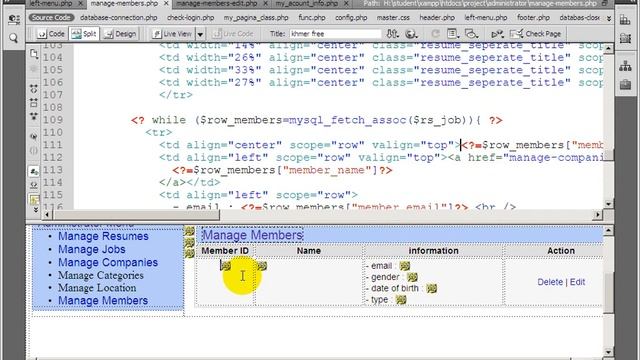Click the Live Code button

233,34
